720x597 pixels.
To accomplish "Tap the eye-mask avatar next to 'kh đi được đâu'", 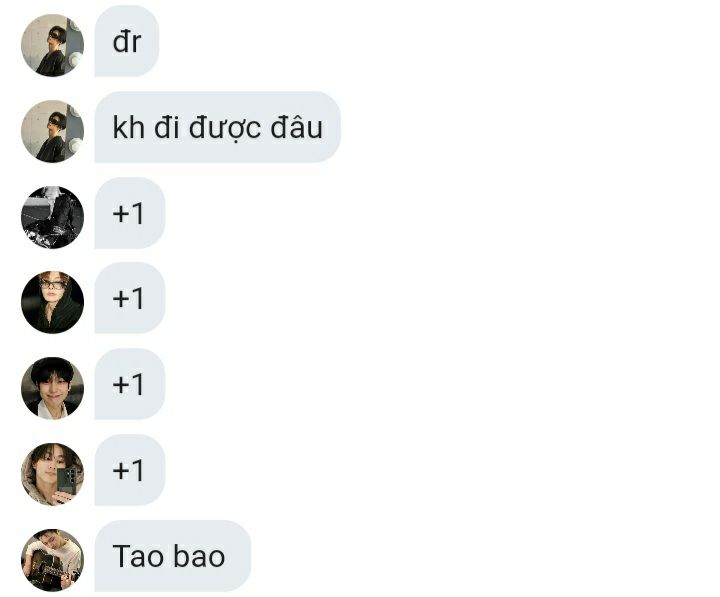I will 52,131.
